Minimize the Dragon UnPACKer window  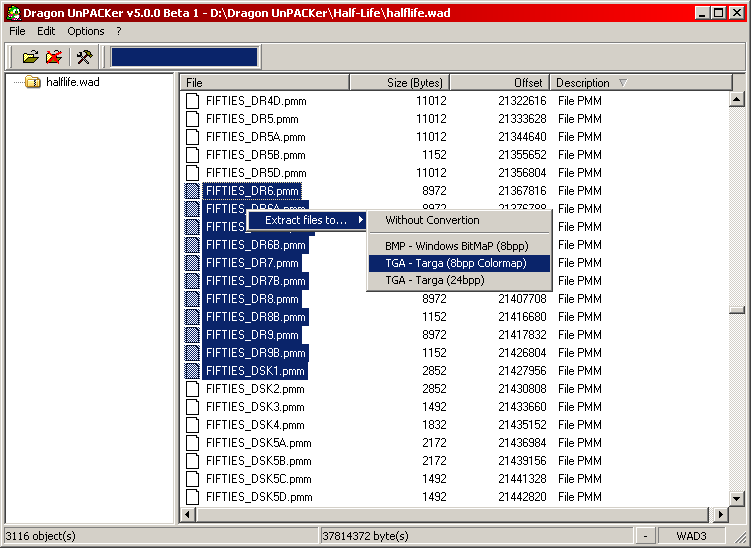(702, 12)
